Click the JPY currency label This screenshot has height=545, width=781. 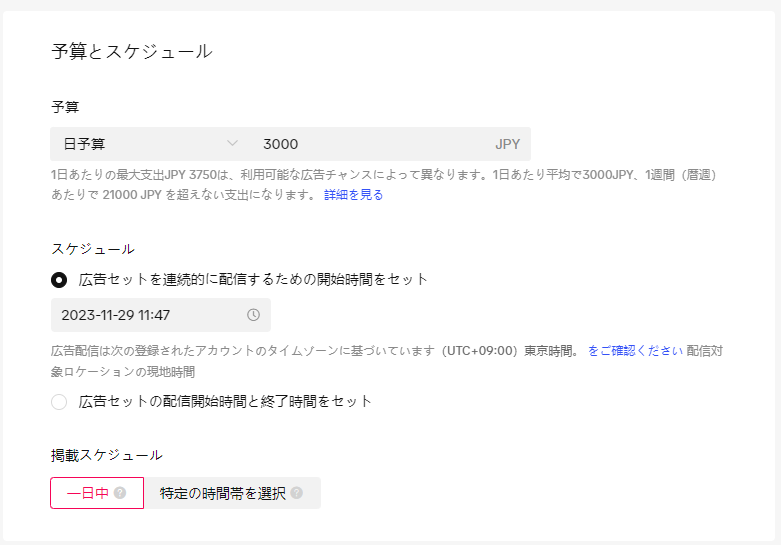(x=507, y=144)
